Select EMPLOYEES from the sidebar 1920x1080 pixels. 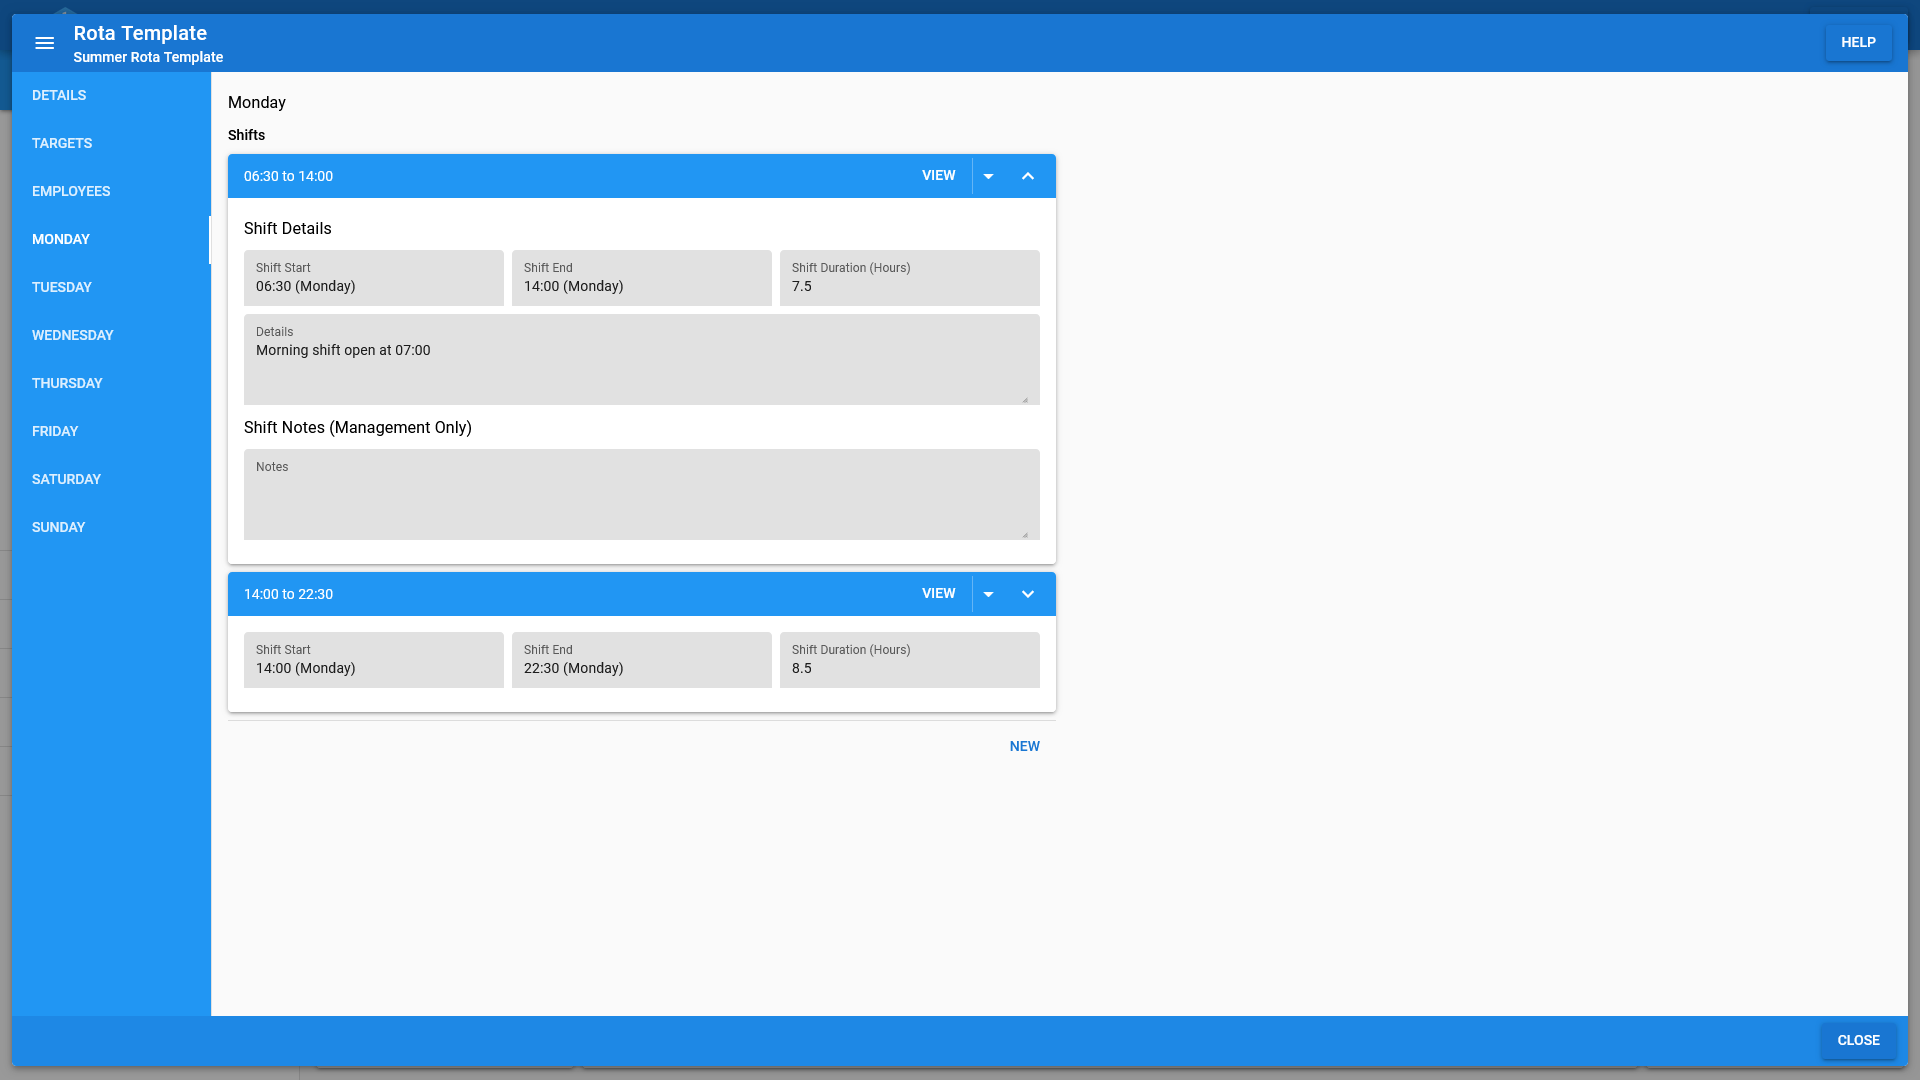(71, 191)
